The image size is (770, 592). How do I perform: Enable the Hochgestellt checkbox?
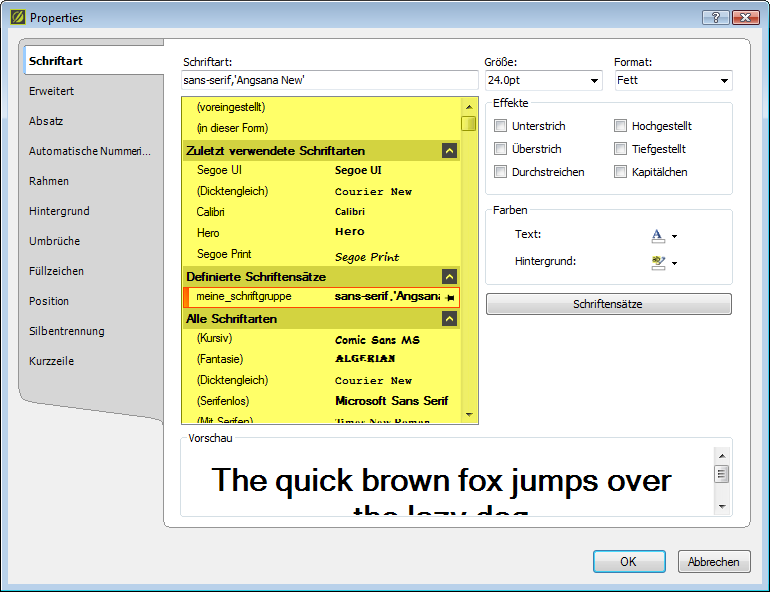pos(621,126)
